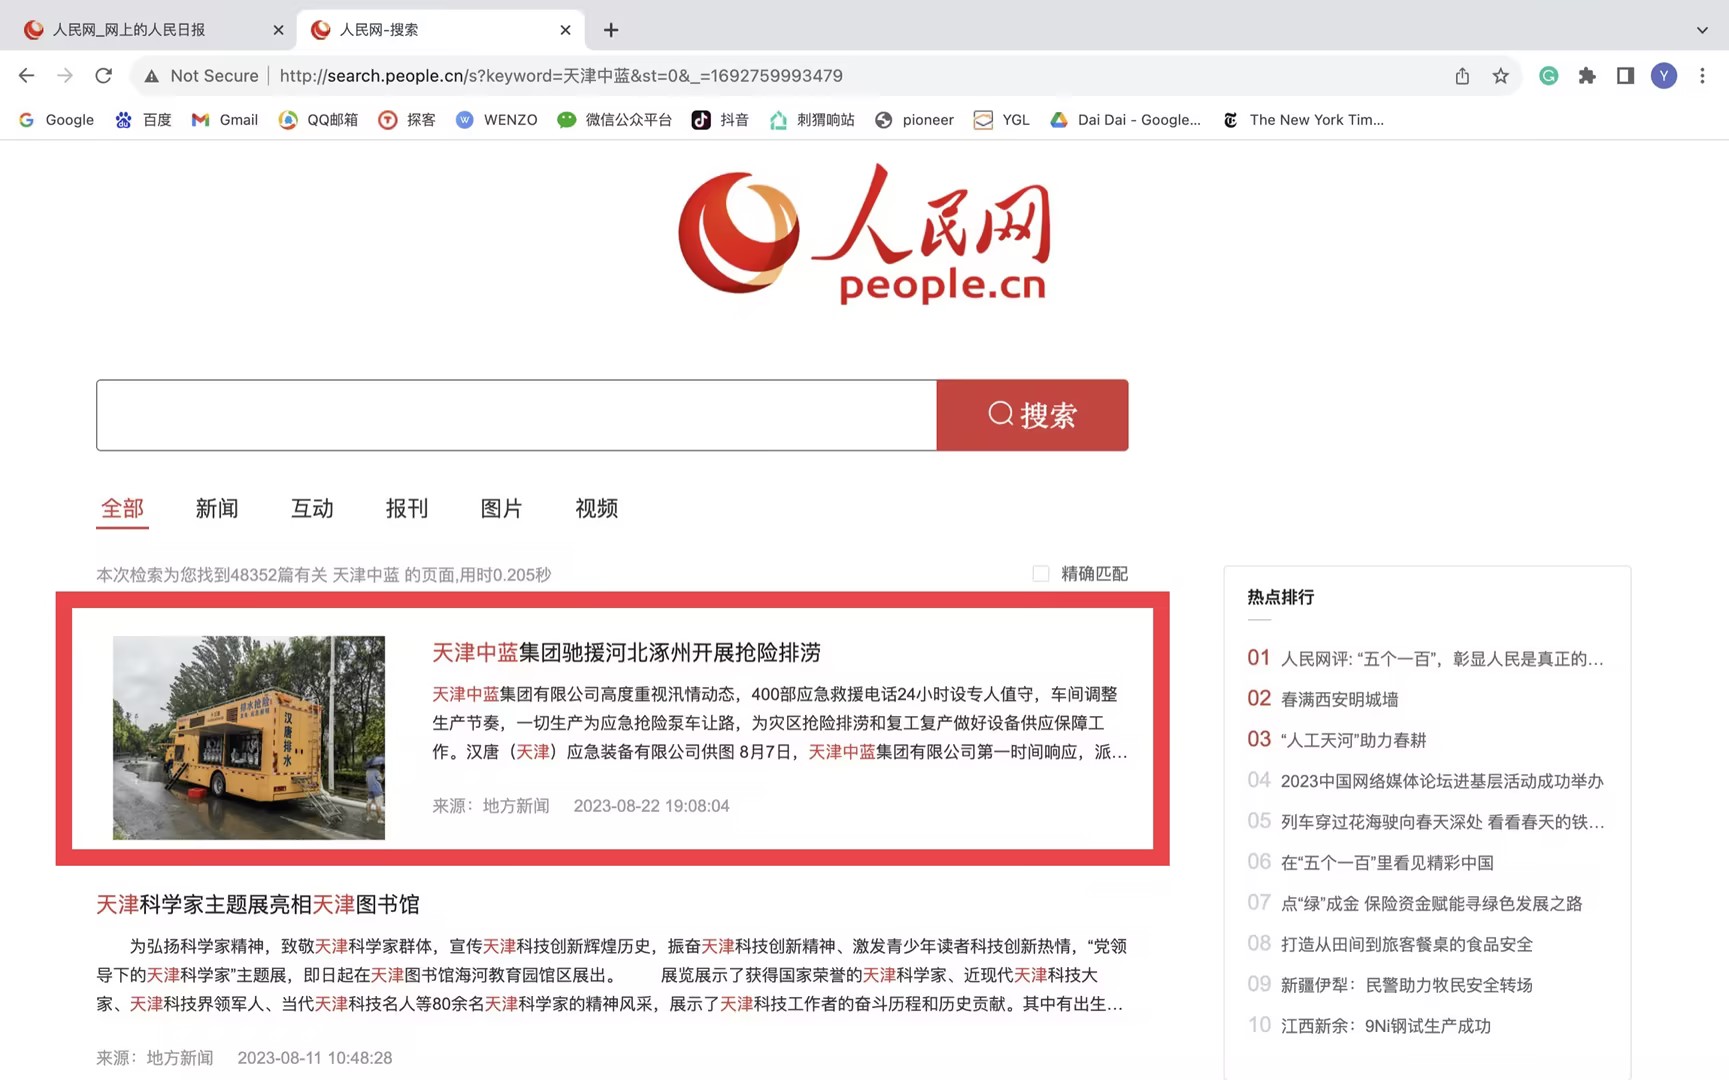1729x1080 pixels.
Task: Share this page via share icon
Action: coord(1462,76)
